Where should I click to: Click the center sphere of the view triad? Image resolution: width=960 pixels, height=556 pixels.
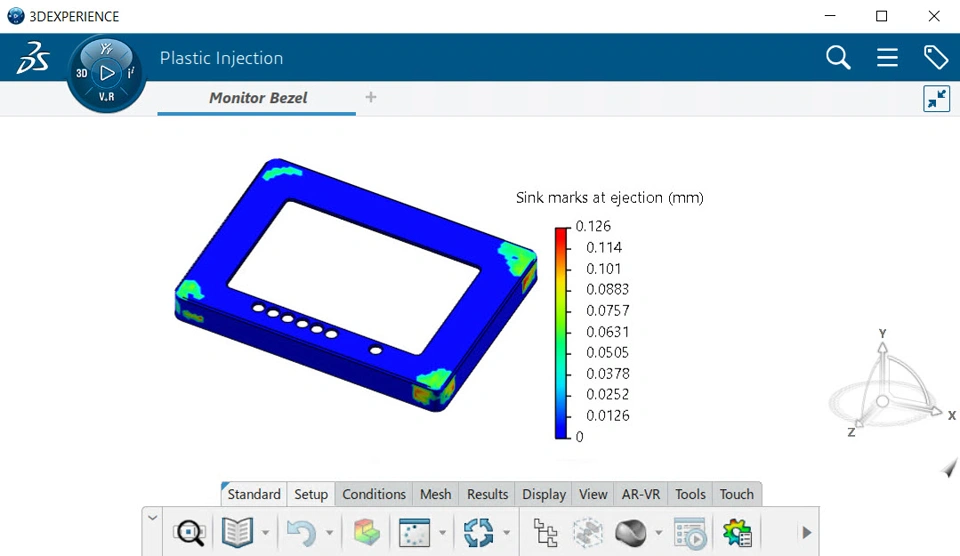click(882, 401)
